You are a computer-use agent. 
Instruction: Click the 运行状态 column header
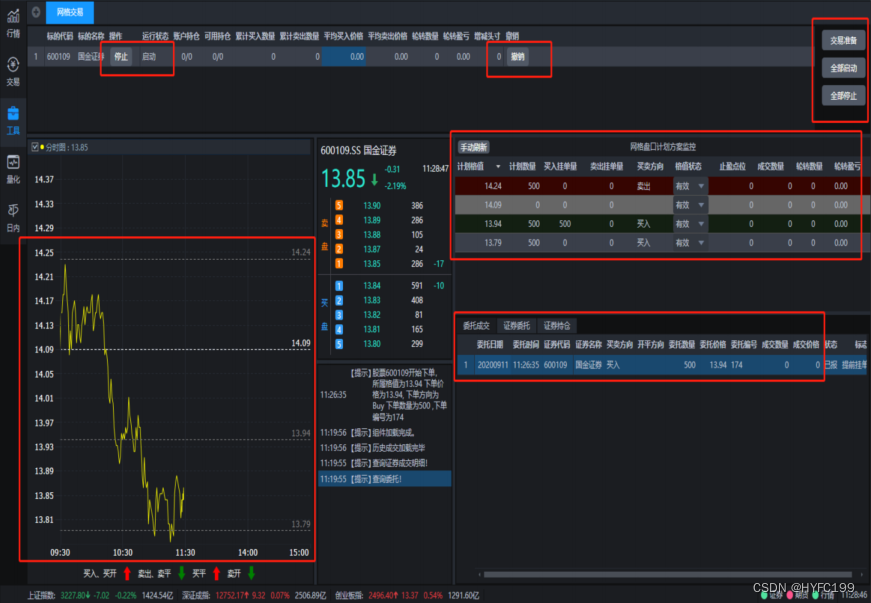click(155, 36)
